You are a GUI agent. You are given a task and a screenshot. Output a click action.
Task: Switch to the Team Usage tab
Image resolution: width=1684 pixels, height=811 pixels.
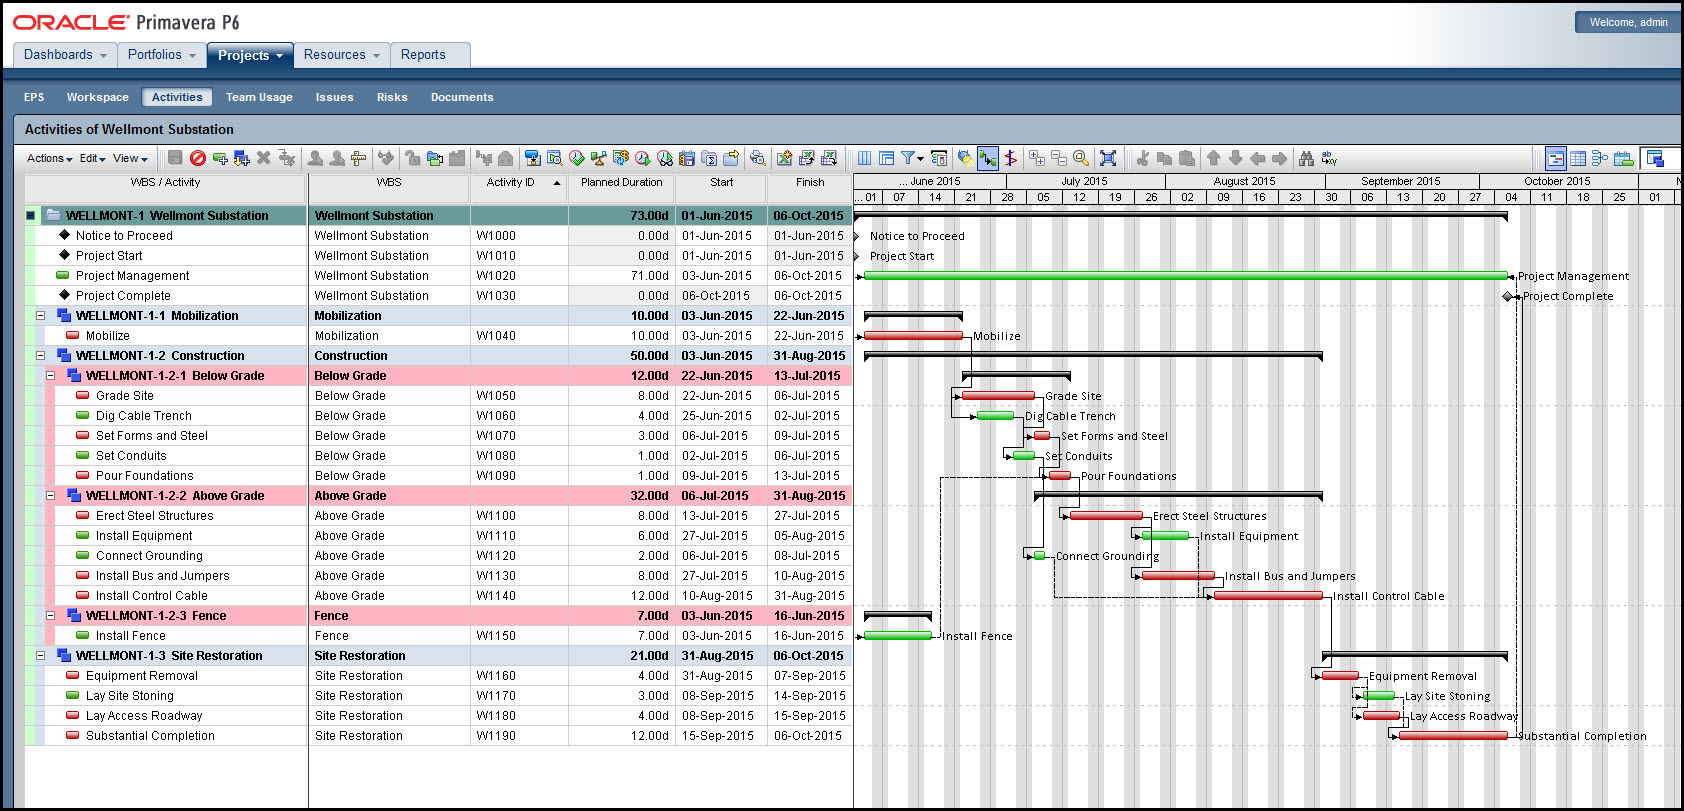(259, 97)
